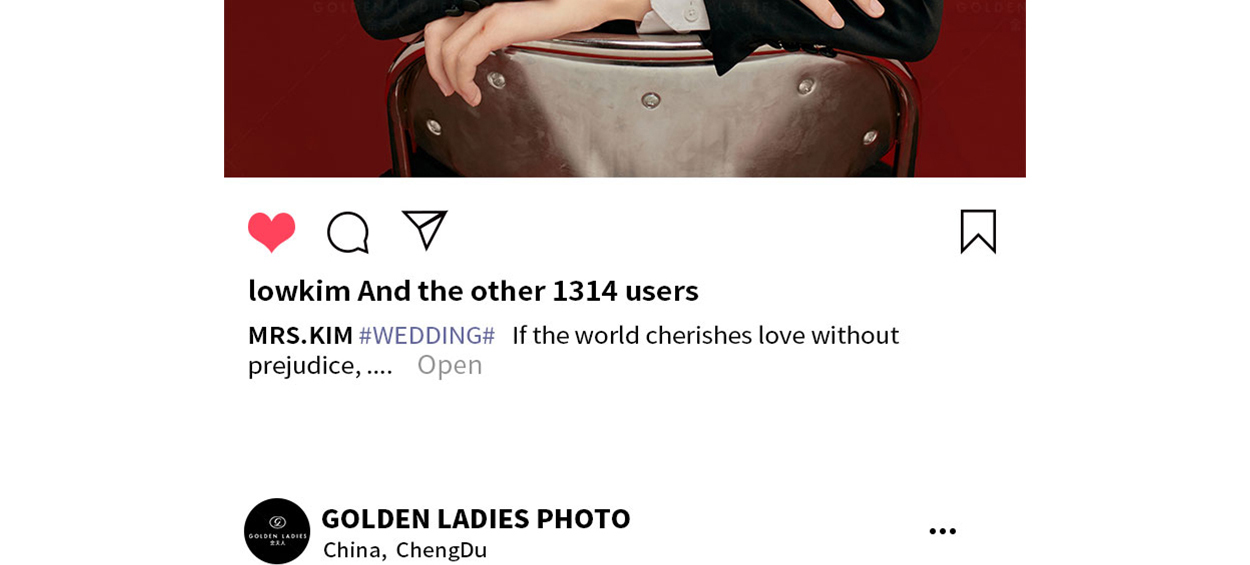
Task: Expand the caption with the Open link
Action: (449, 365)
